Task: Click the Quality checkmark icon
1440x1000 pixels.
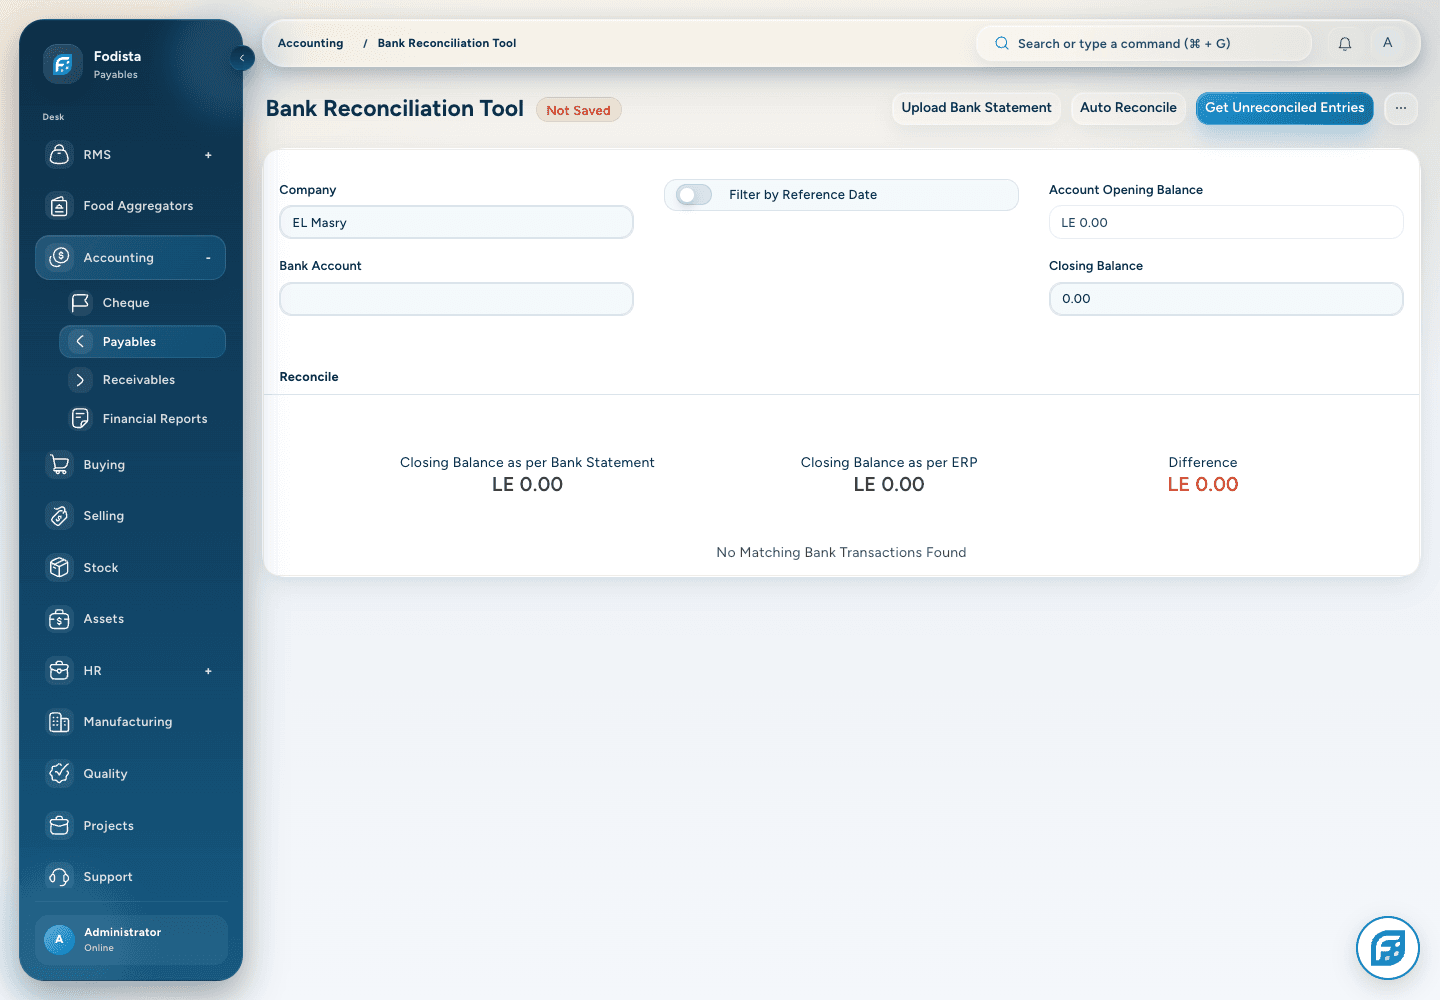Action: coord(60,774)
